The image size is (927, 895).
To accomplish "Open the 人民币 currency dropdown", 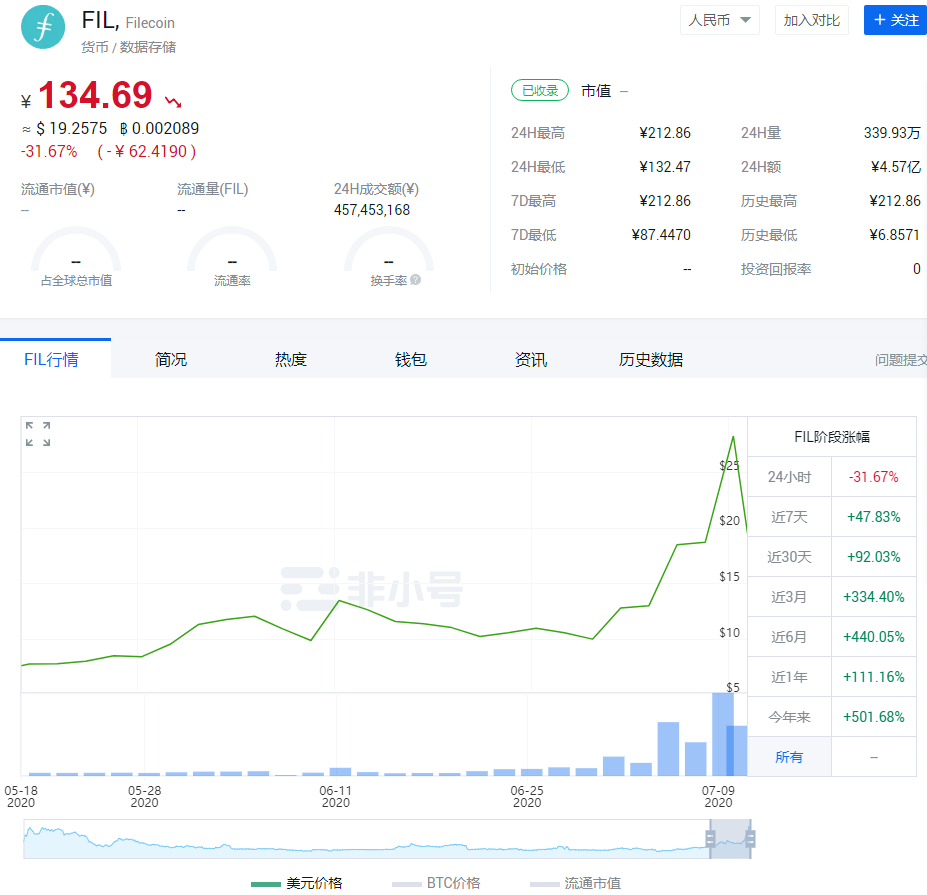I will pos(719,20).
